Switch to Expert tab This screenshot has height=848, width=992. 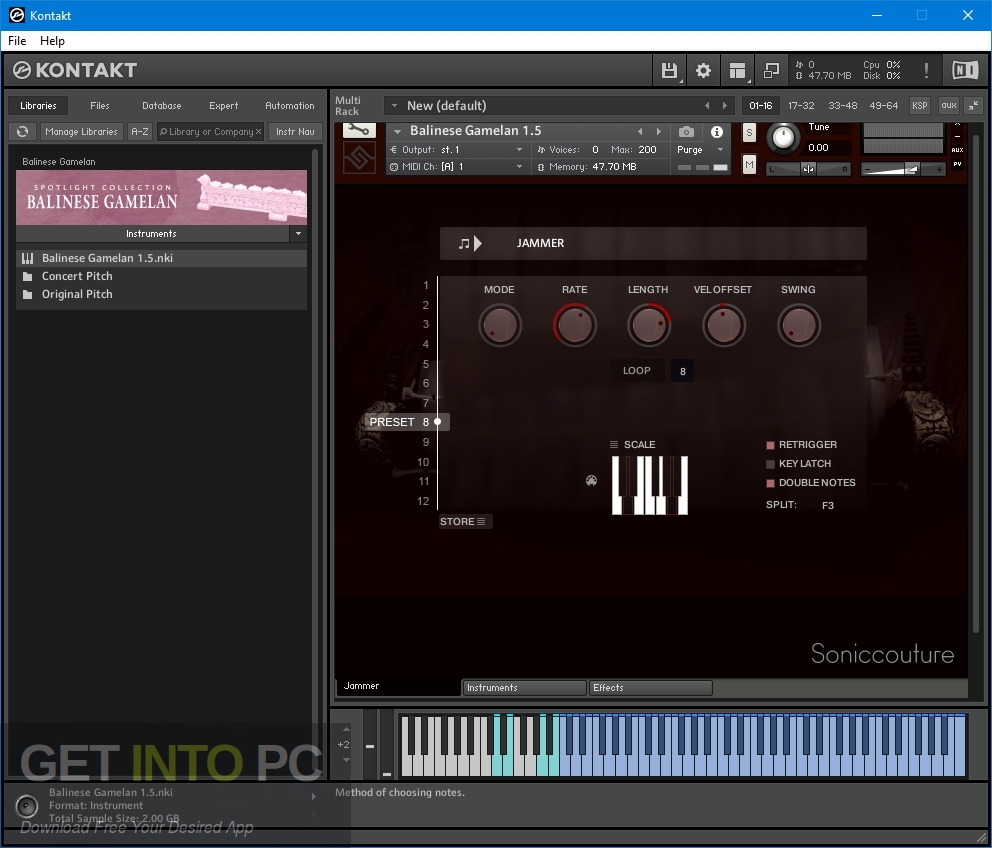click(x=223, y=106)
